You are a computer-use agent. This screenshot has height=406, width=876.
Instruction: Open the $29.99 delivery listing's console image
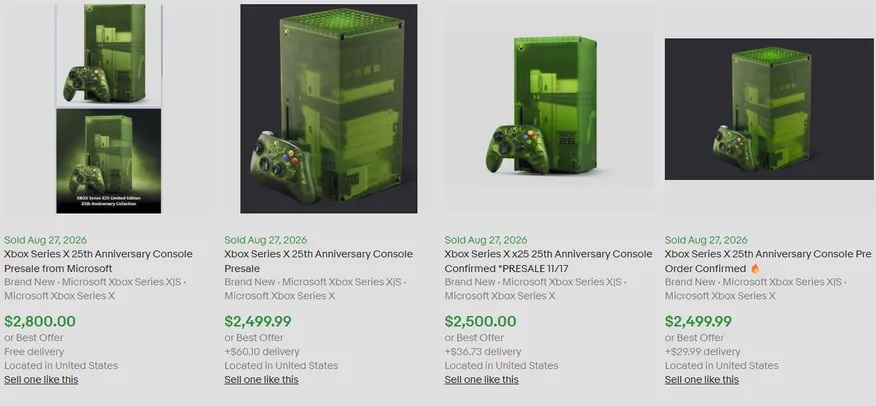[x=769, y=109]
